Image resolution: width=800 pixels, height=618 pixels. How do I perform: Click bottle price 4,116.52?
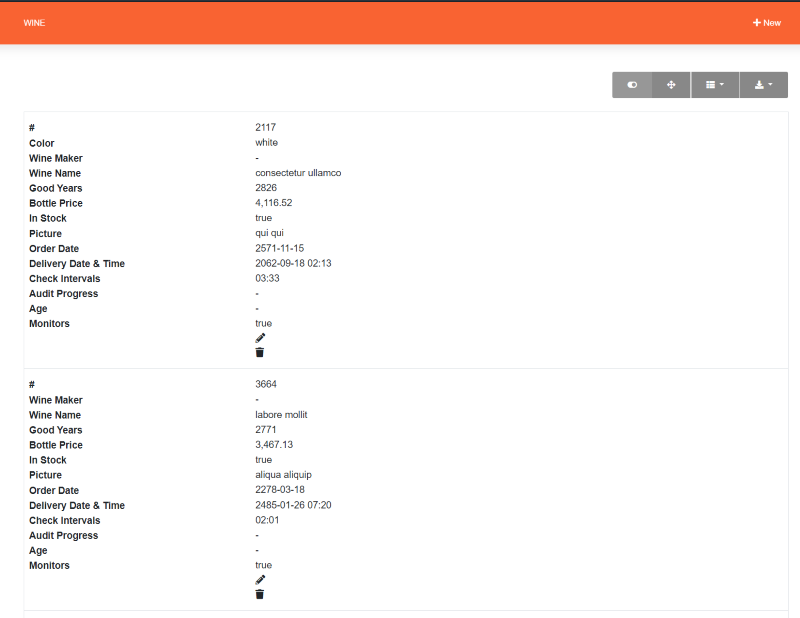click(273, 203)
